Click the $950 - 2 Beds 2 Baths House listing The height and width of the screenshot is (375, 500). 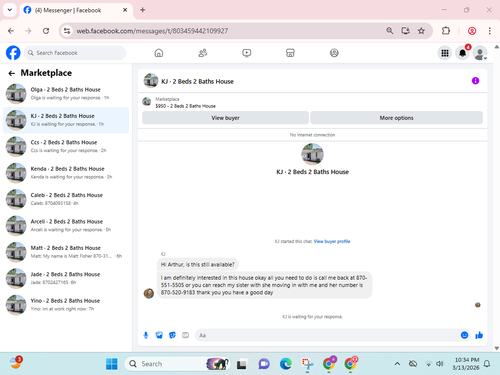185,106
